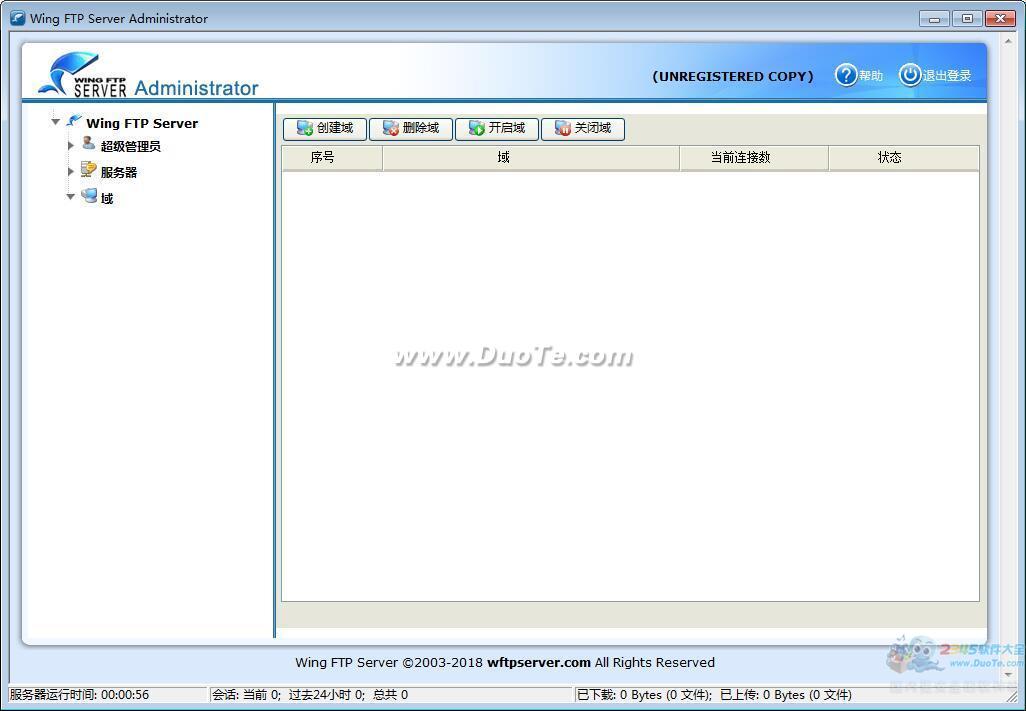1026x711 pixels.
Task: Minimize the Wing FTP Server Administrator window
Action: click(x=934, y=19)
